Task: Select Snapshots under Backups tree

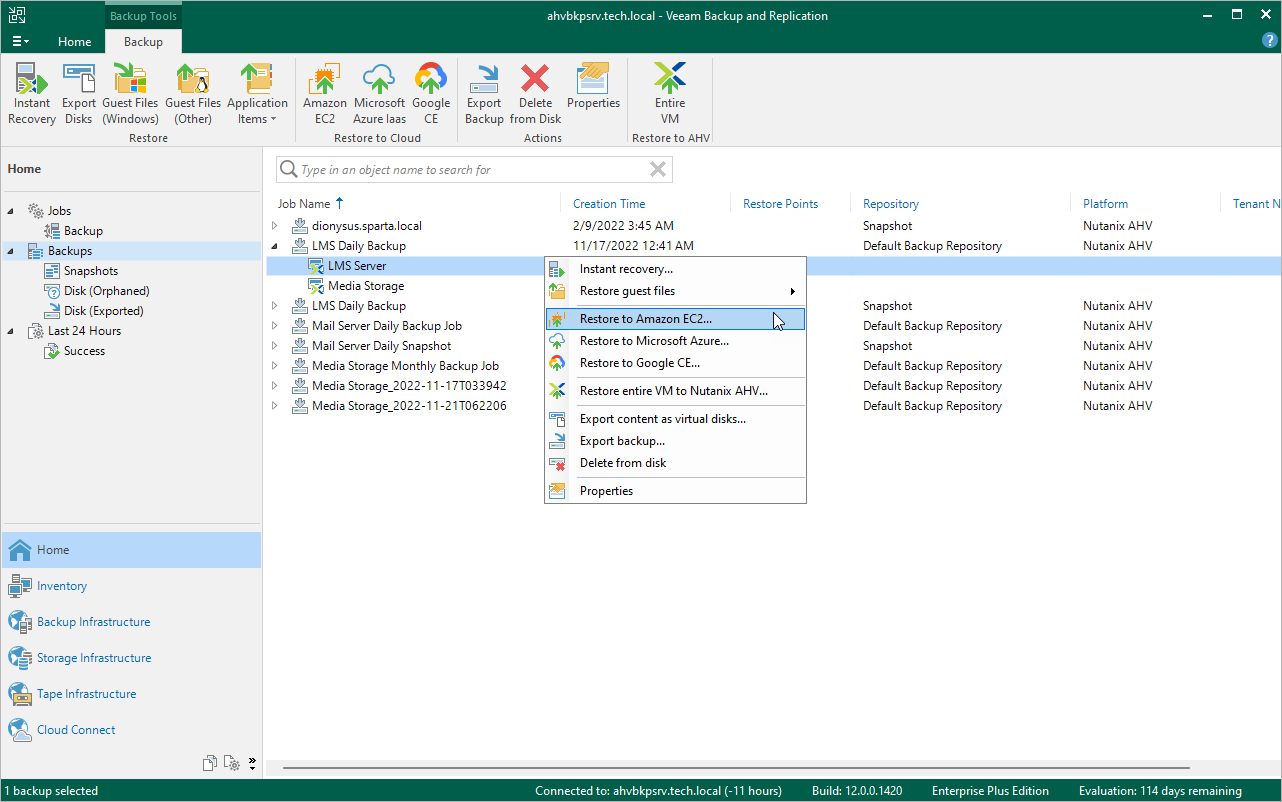Action: [90, 271]
